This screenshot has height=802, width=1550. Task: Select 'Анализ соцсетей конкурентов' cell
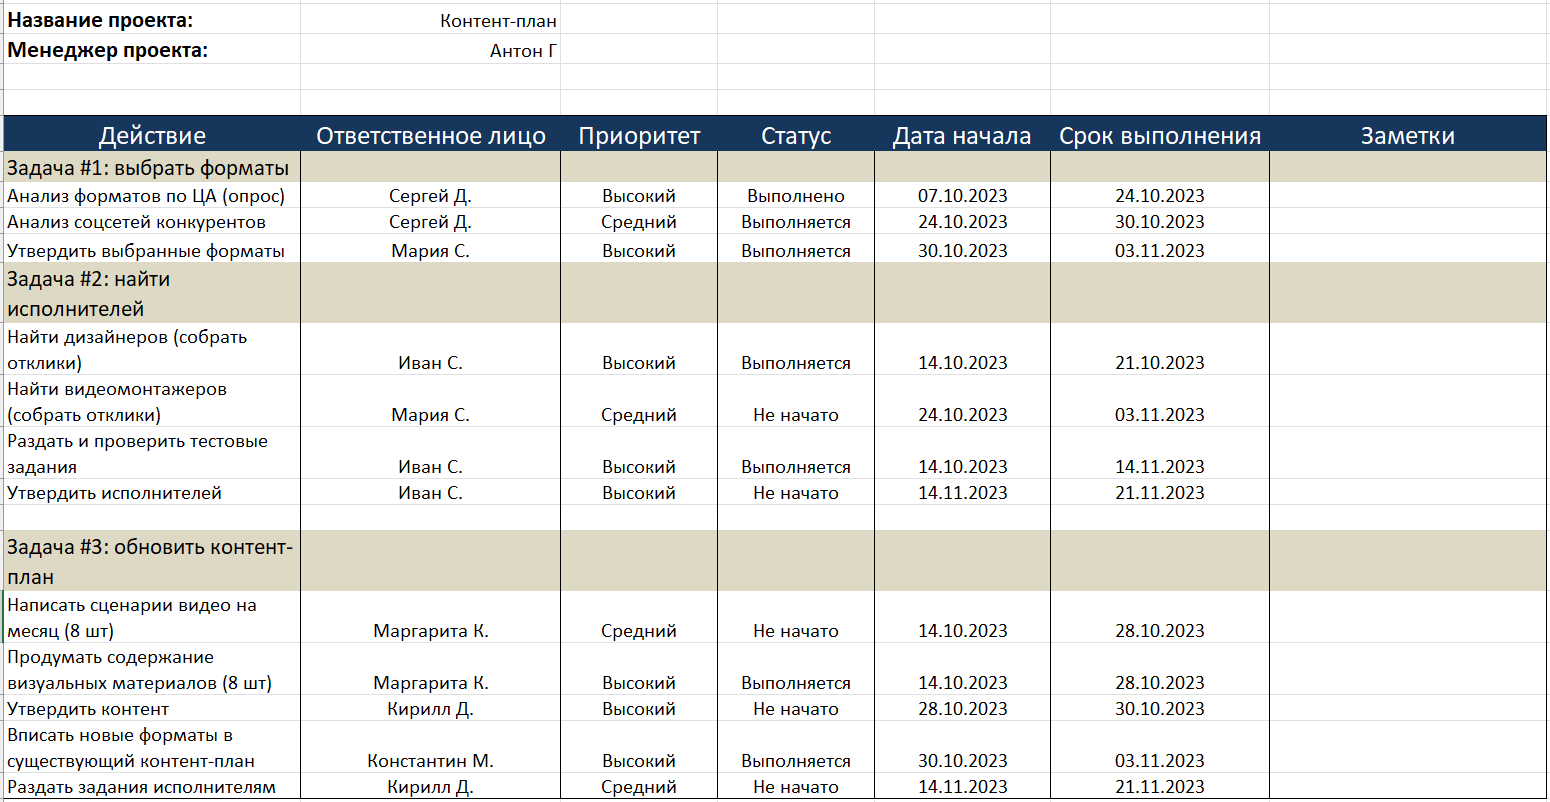(152, 222)
